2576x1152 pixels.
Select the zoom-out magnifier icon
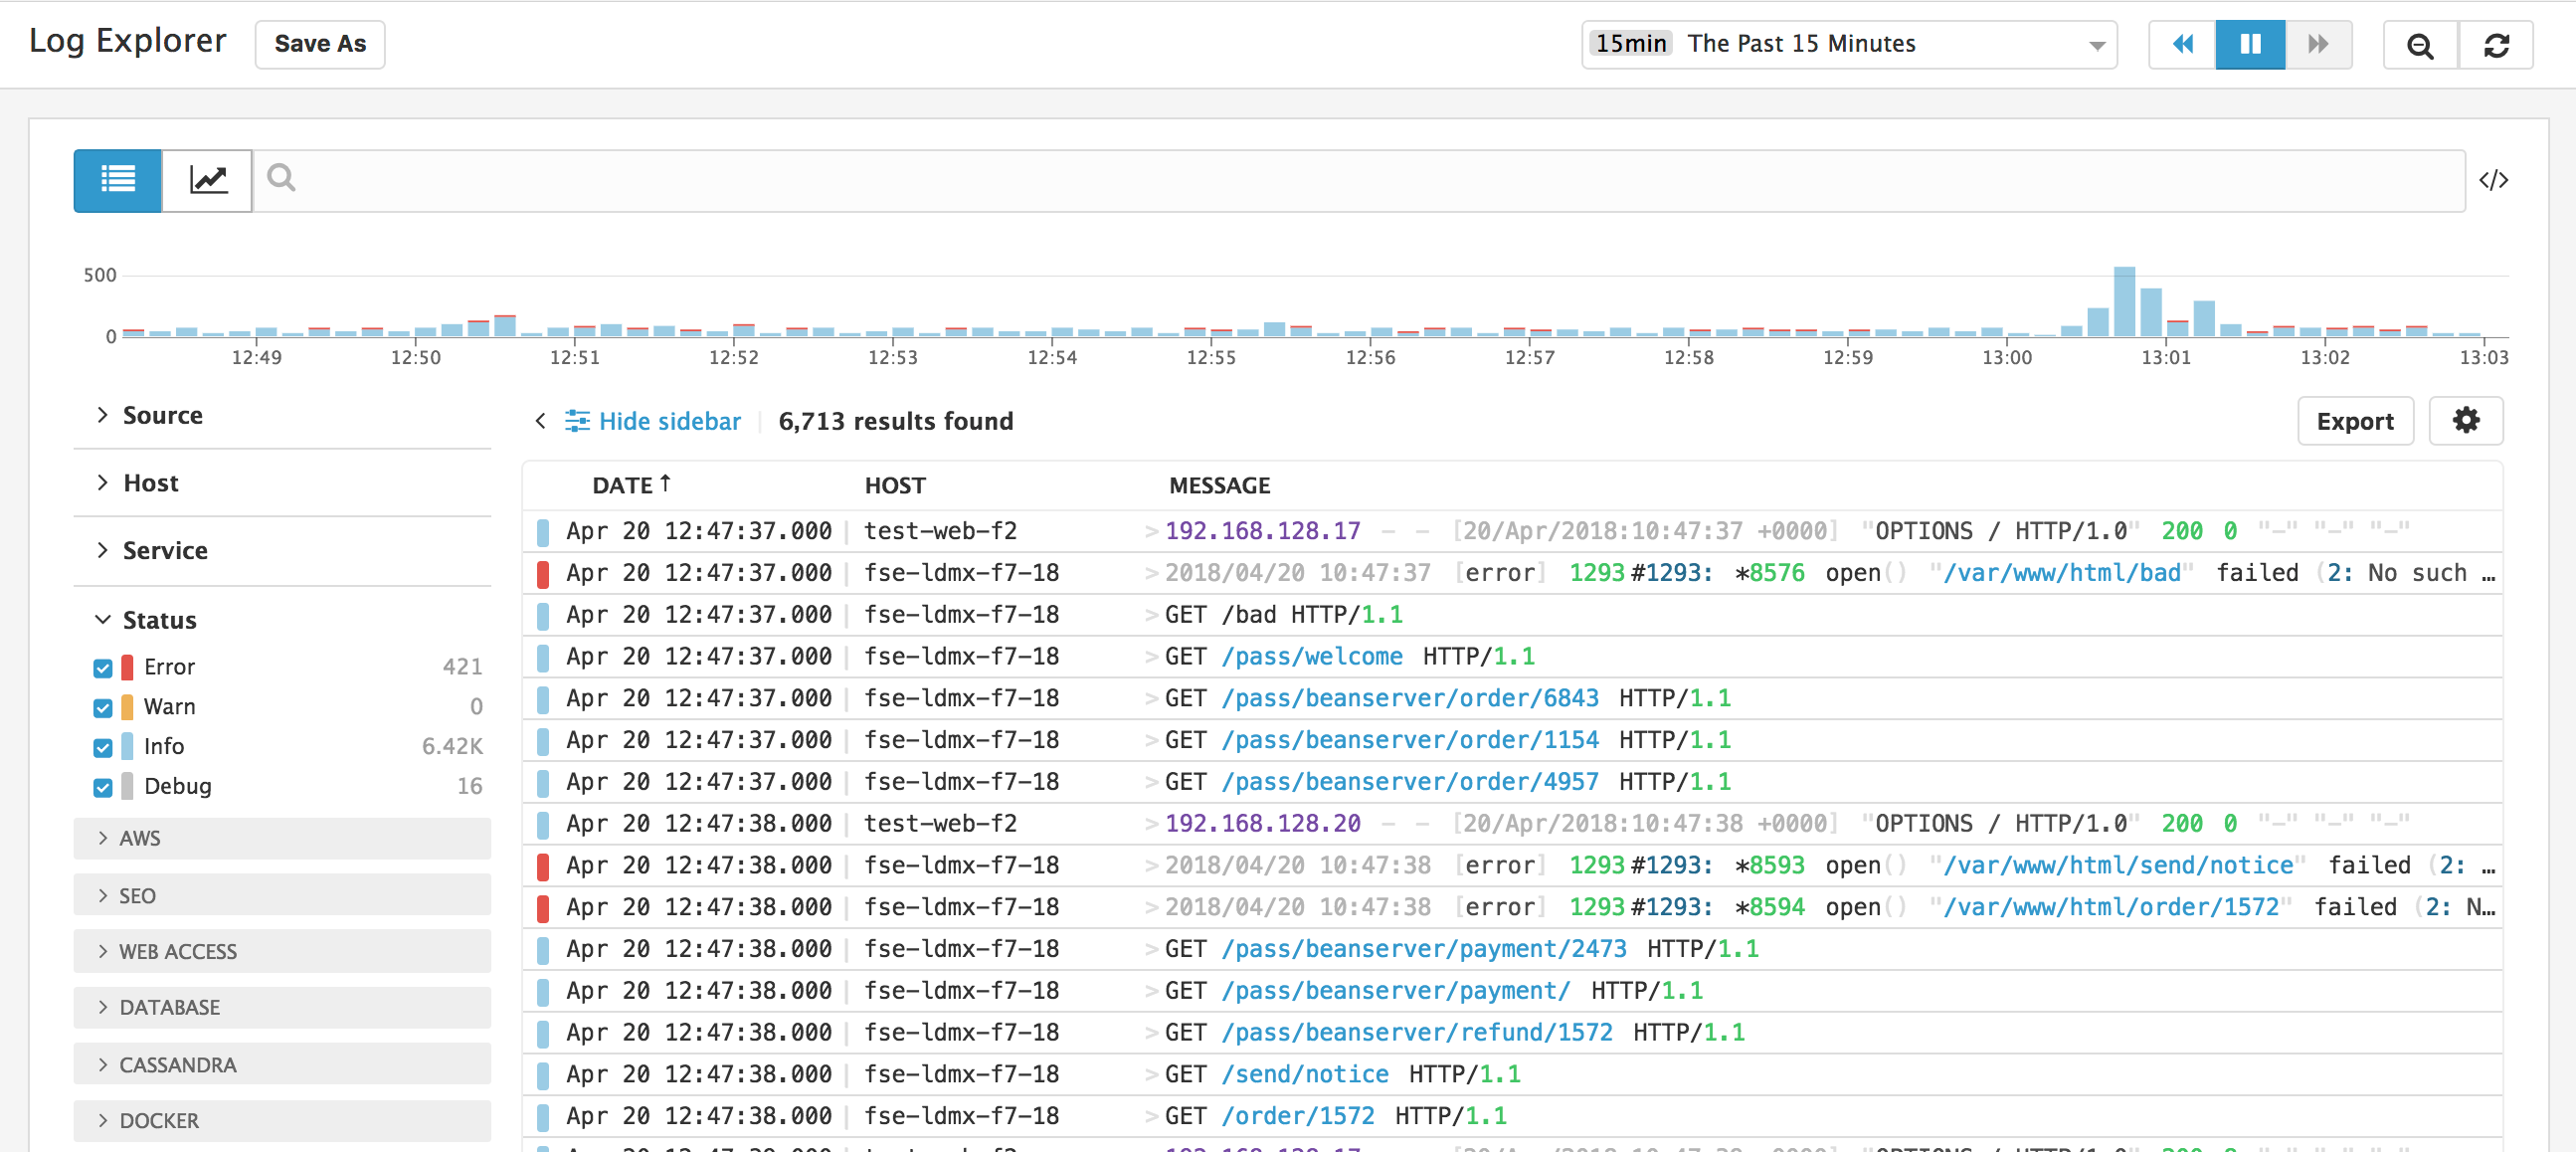click(x=2419, y=45)
